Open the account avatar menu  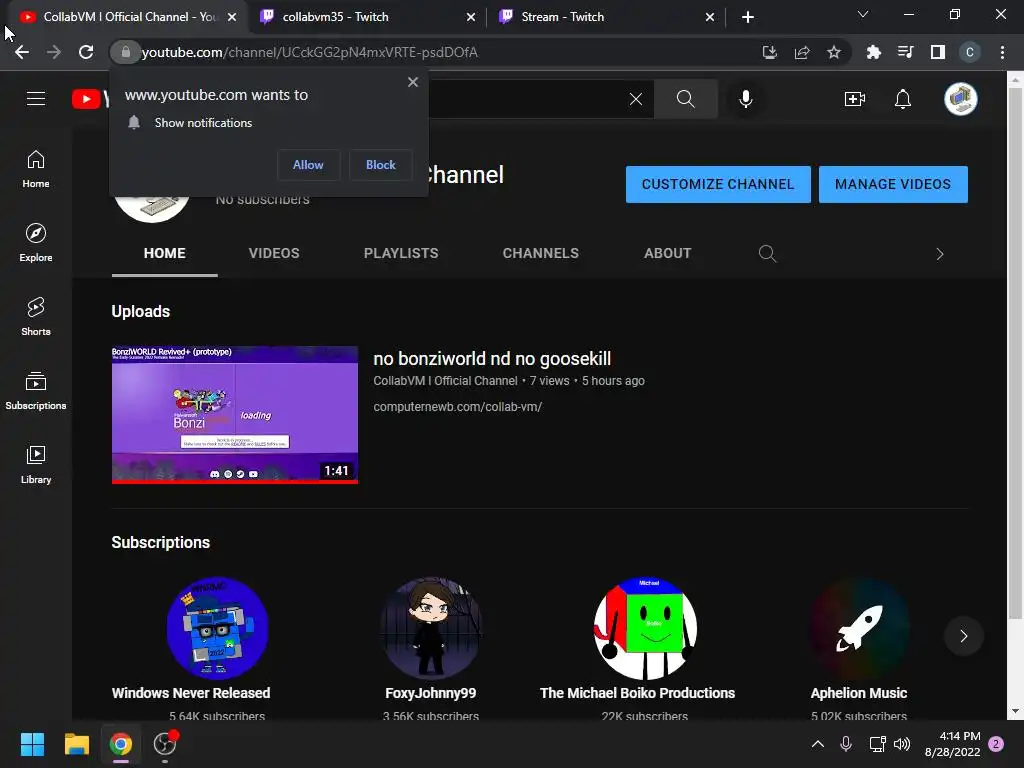[x=961, y=99]
